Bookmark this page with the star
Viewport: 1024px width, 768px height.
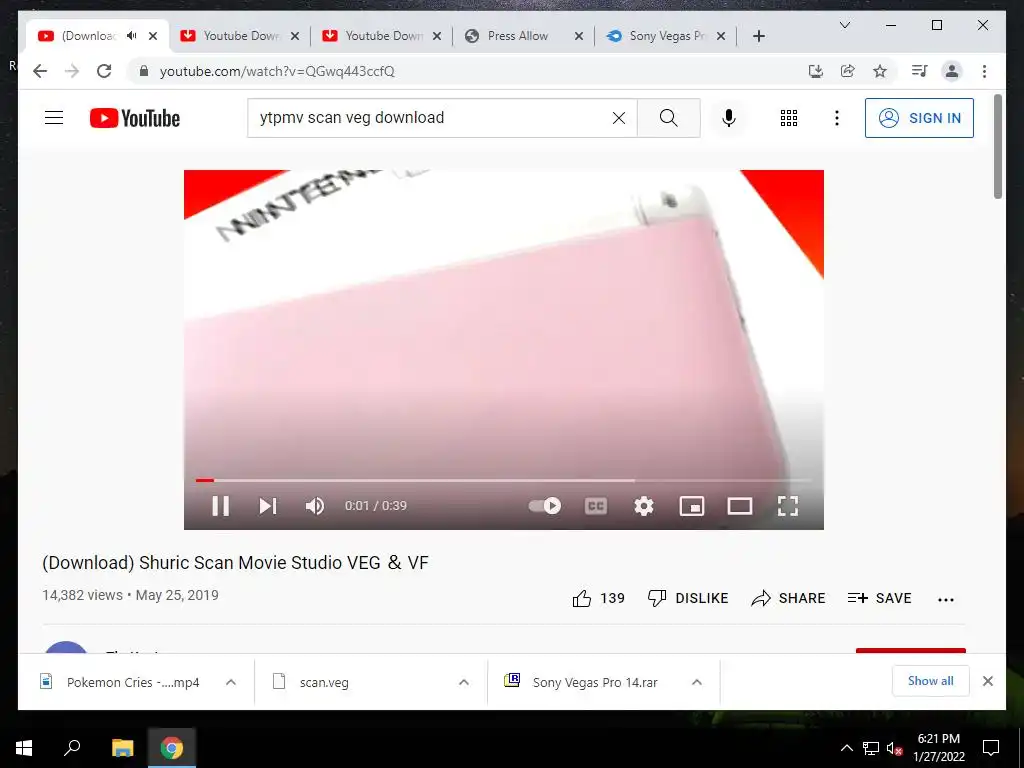tap(880, 71)
